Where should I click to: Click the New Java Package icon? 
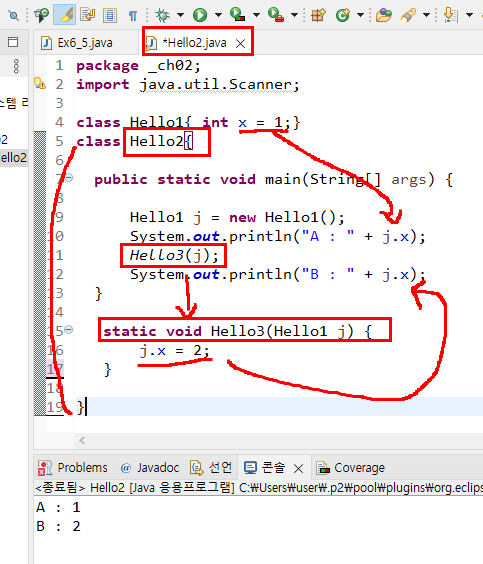[x=318, y=15]
